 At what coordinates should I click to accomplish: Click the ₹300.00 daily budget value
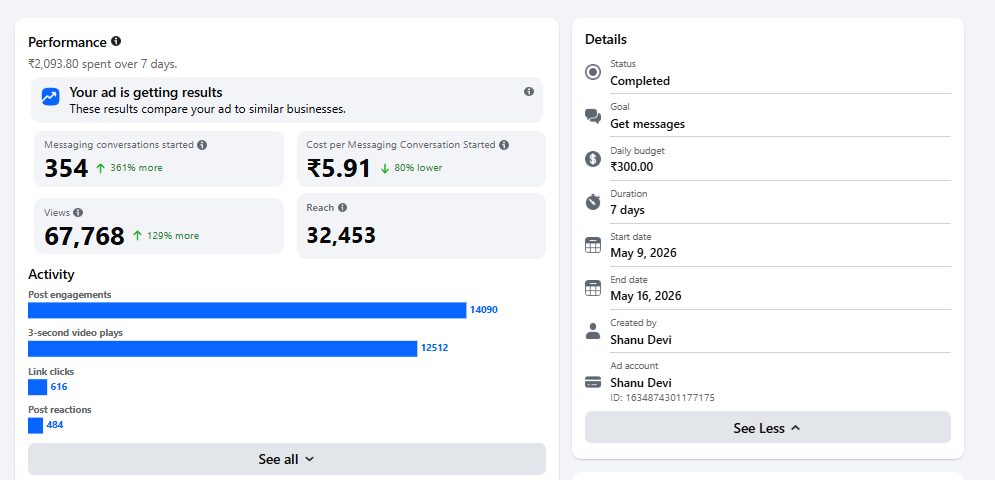tap(631, 167)
